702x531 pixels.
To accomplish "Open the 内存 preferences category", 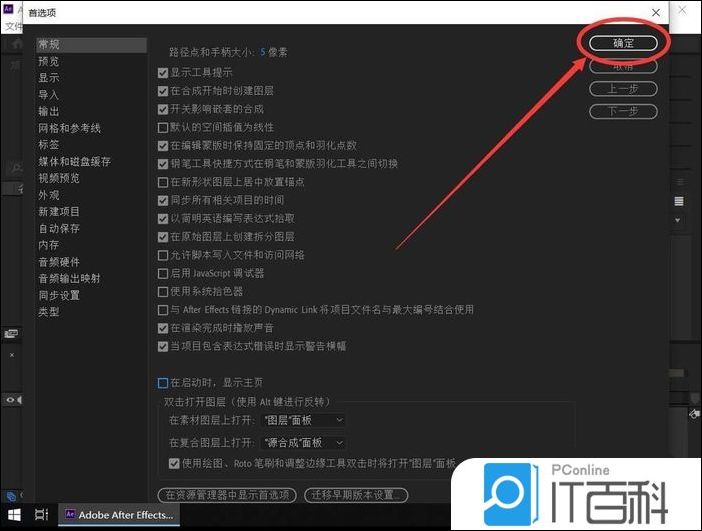I will pos(49,245).
